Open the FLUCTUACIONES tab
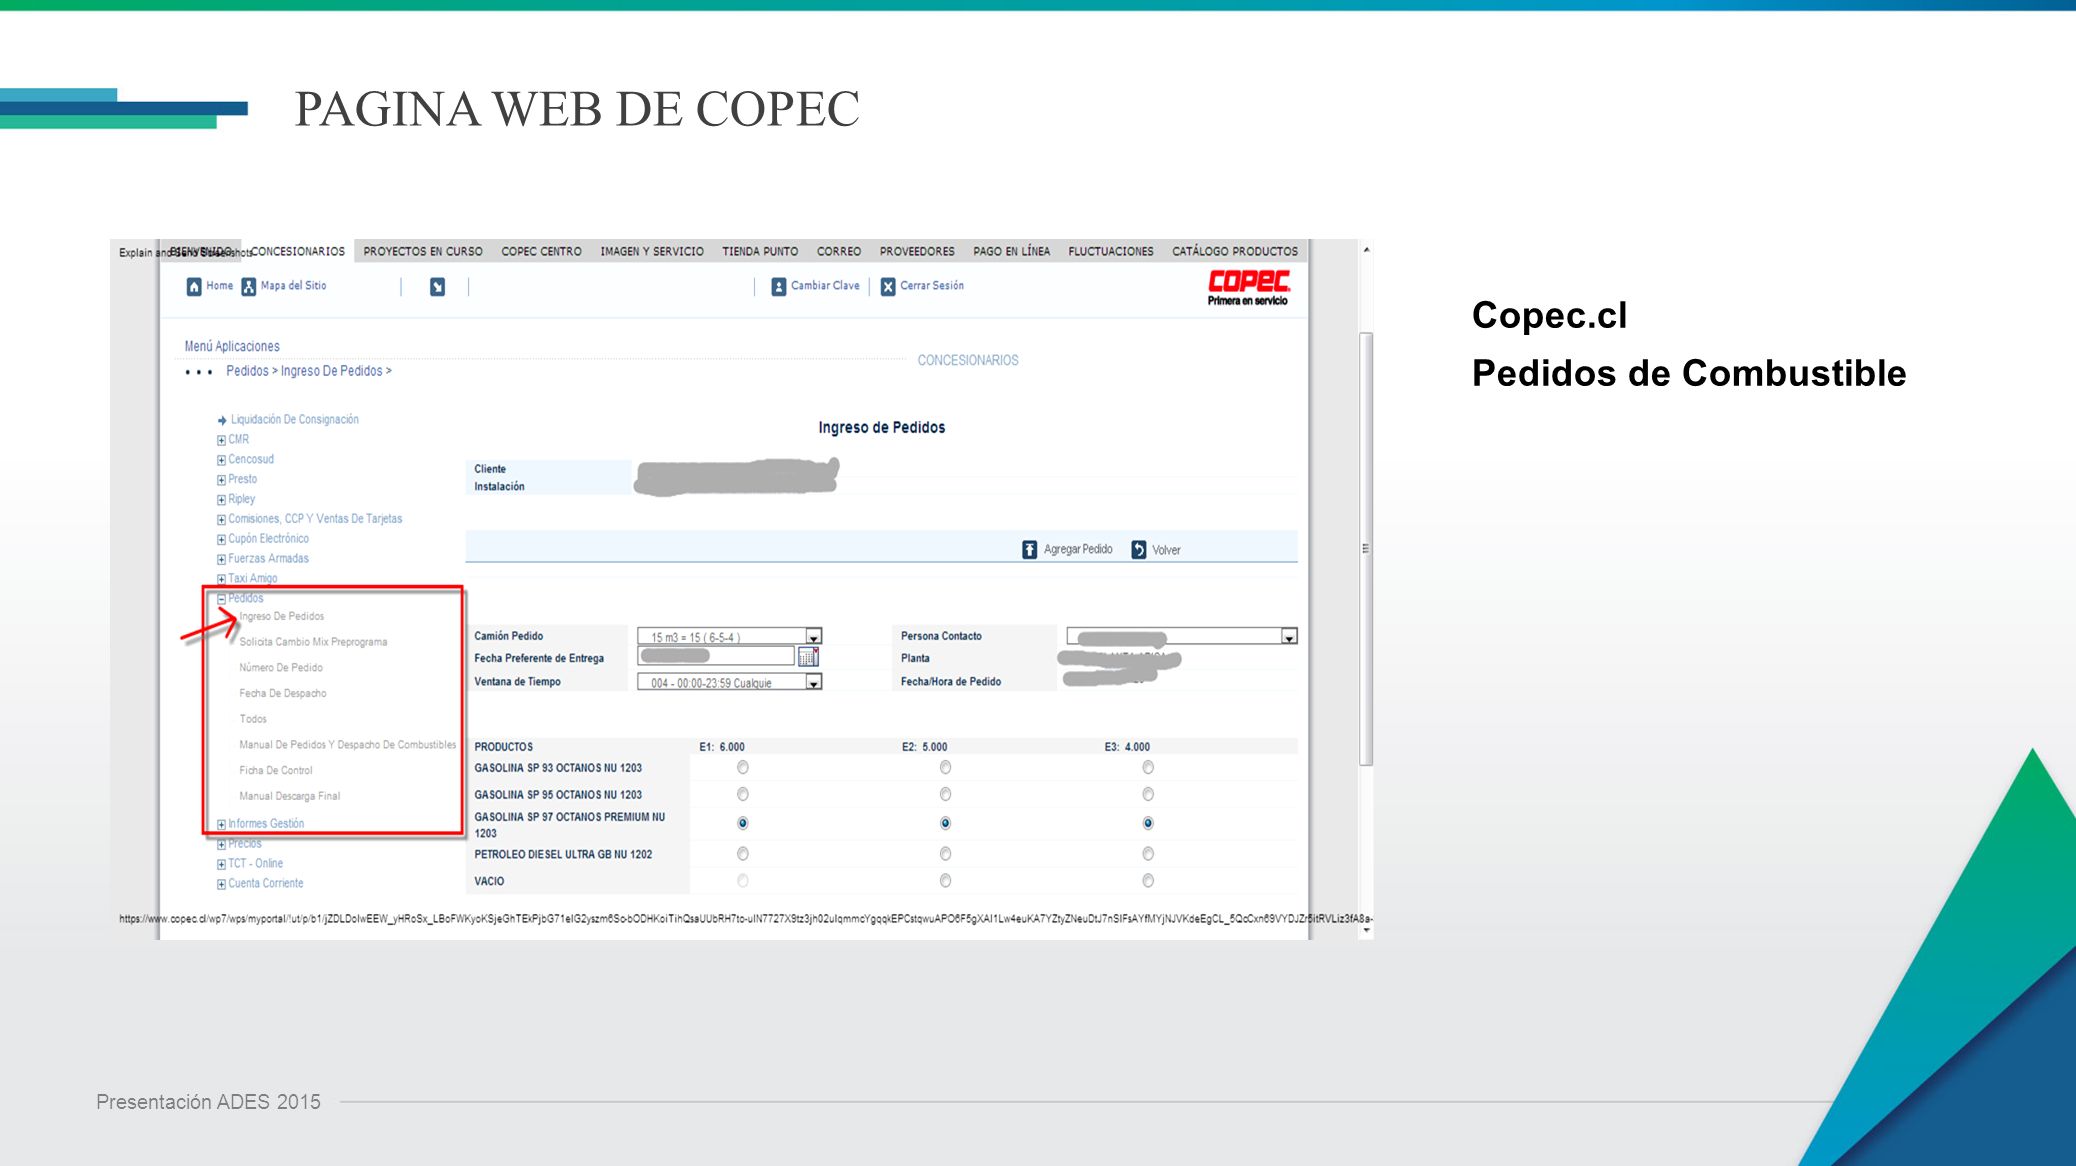The width and height of the screenshot is (2076, 1166). [x=1111, y=251]
